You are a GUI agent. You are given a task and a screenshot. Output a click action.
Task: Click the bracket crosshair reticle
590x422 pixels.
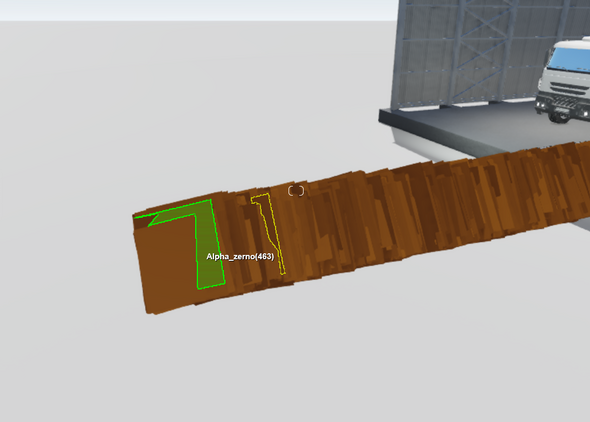pos(296,191)
